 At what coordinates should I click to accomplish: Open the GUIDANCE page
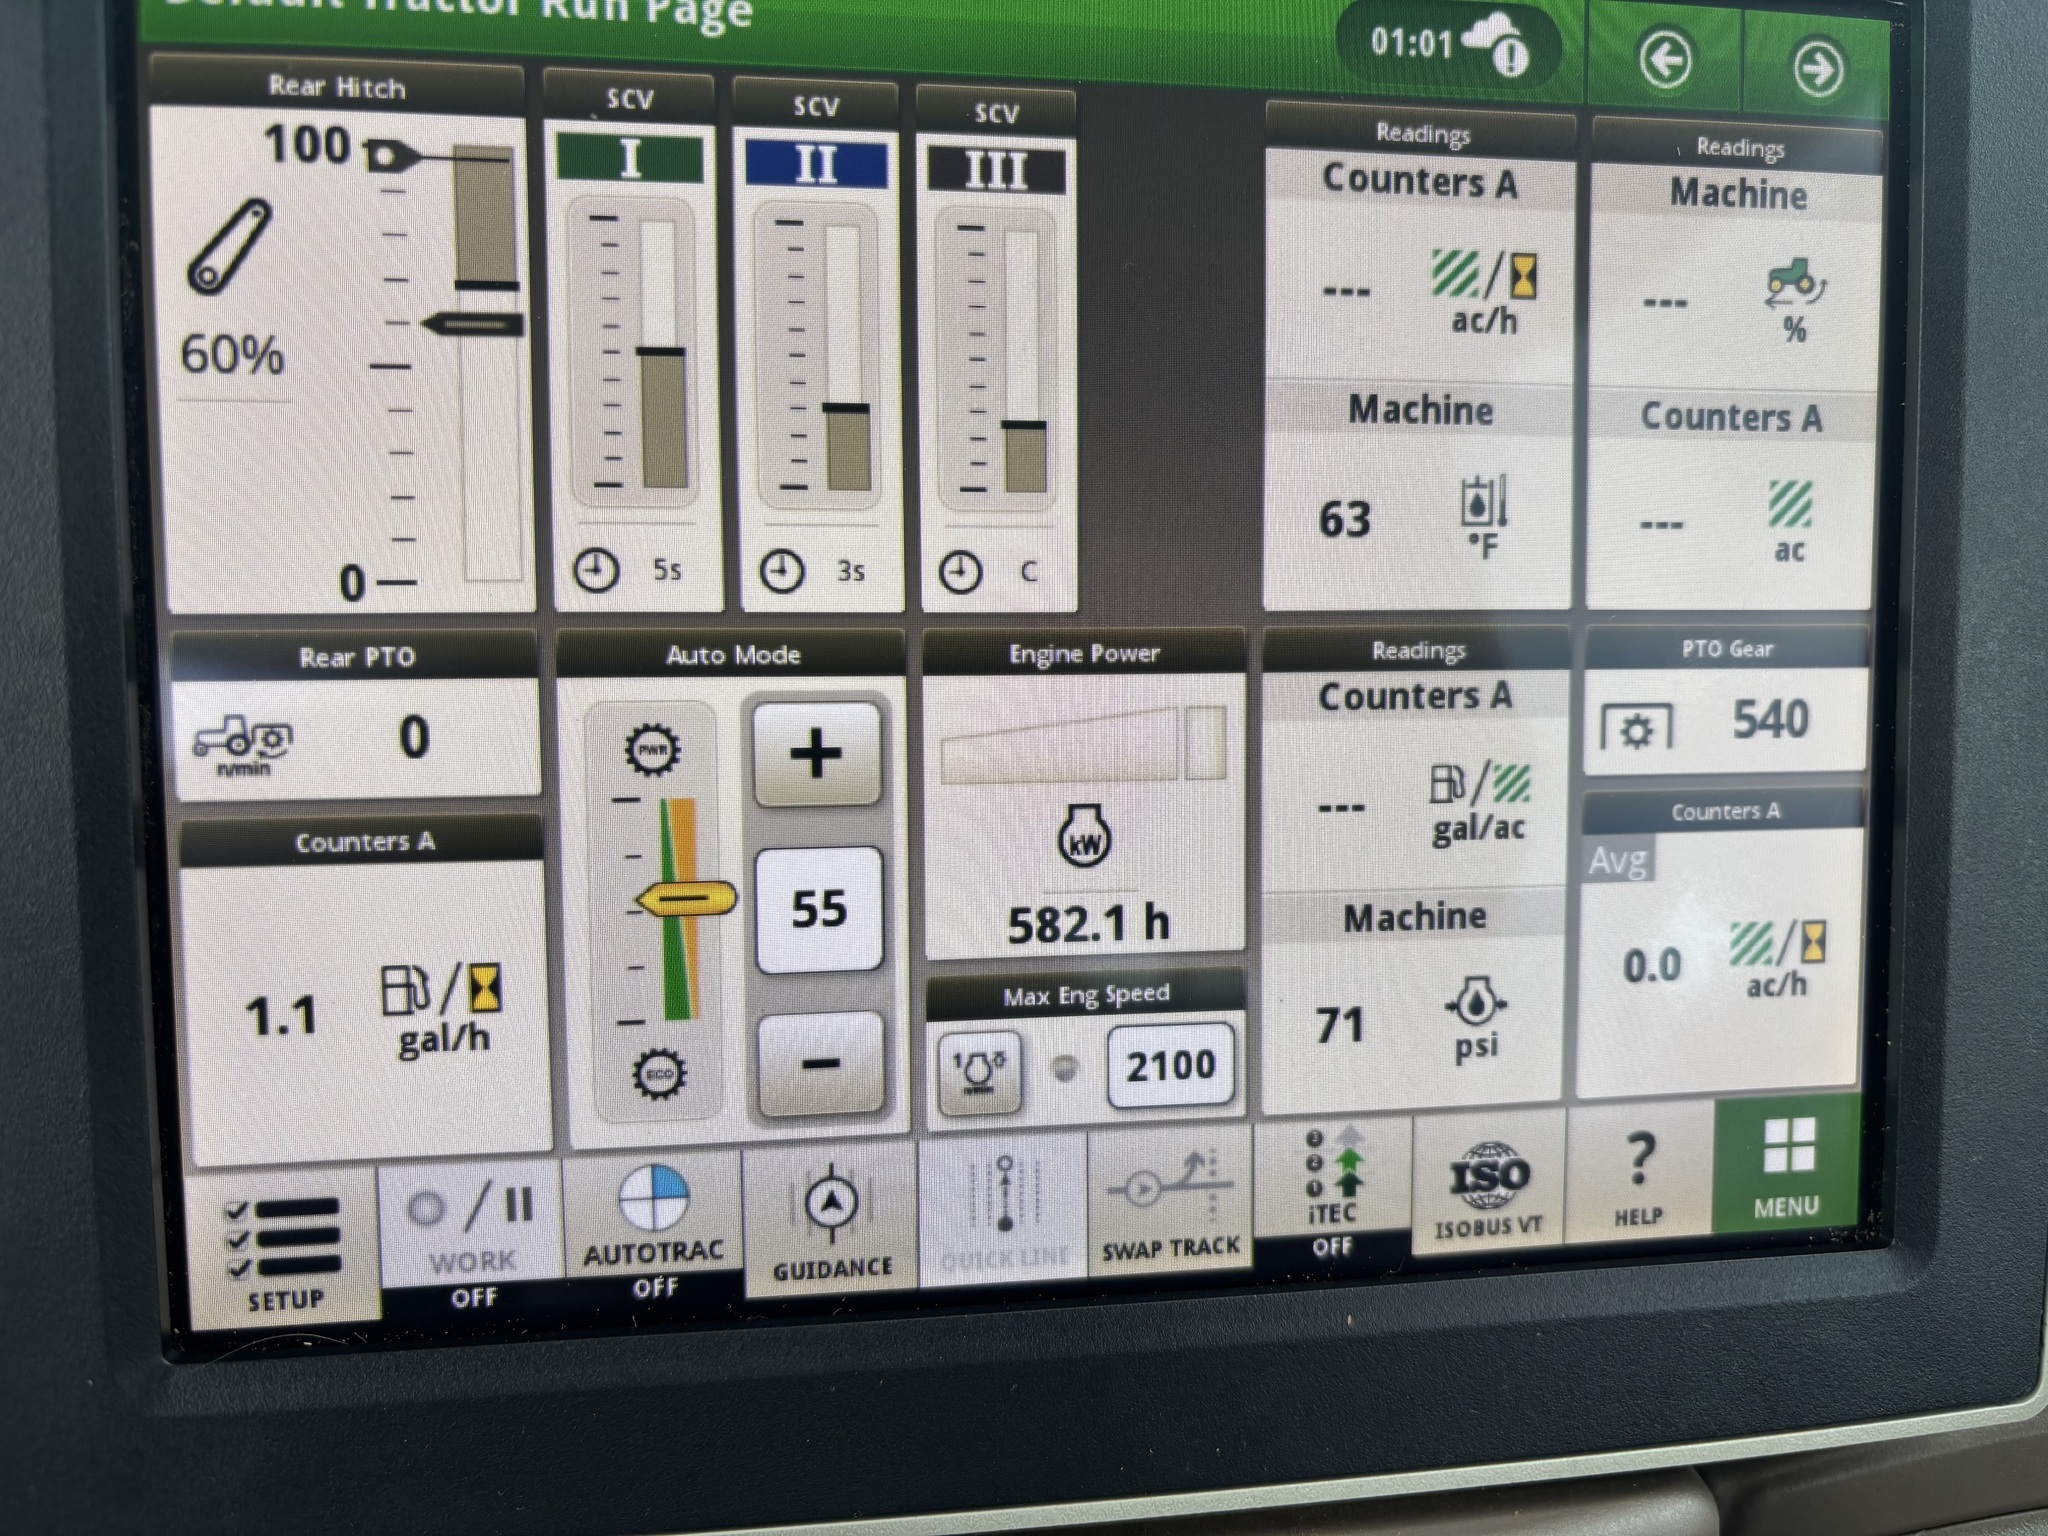pos(830,1221)
